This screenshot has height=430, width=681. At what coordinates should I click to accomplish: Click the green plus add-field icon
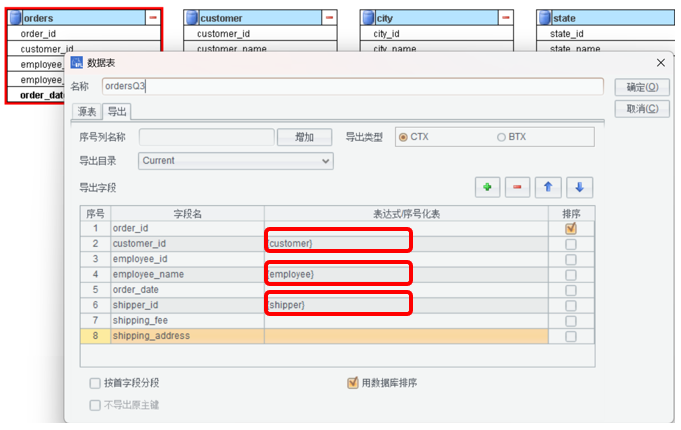coord(487,187)
